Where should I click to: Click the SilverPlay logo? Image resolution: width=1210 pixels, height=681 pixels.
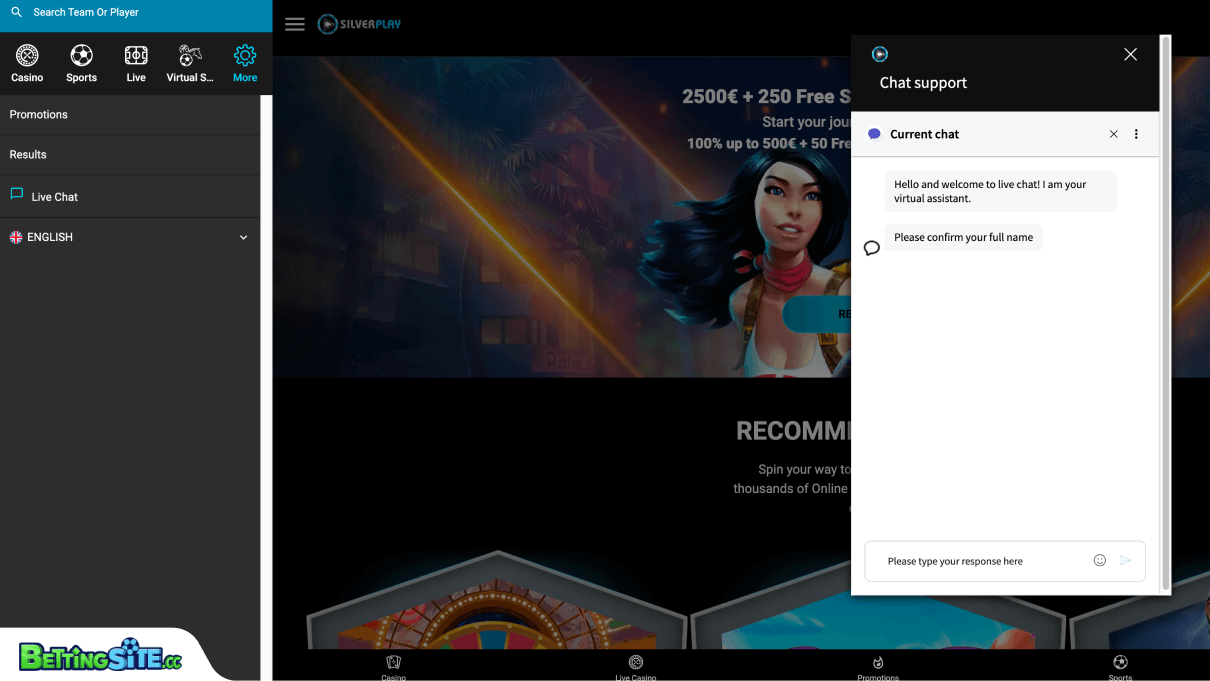359,24
